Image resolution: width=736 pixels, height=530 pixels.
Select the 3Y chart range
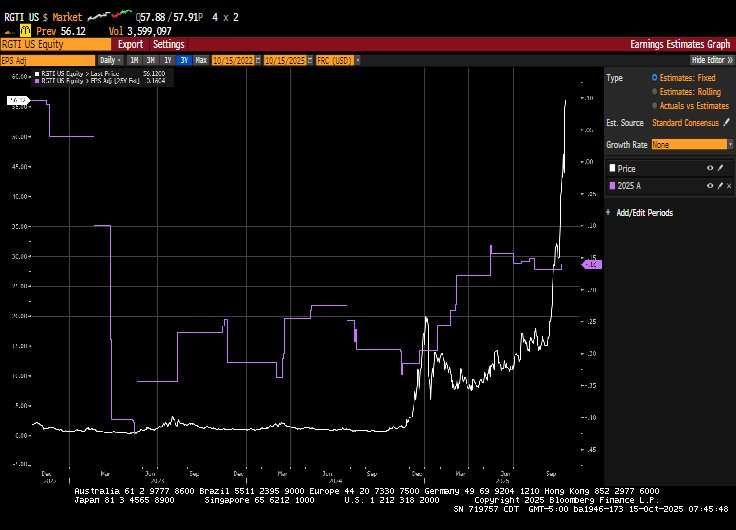(184, 60)
